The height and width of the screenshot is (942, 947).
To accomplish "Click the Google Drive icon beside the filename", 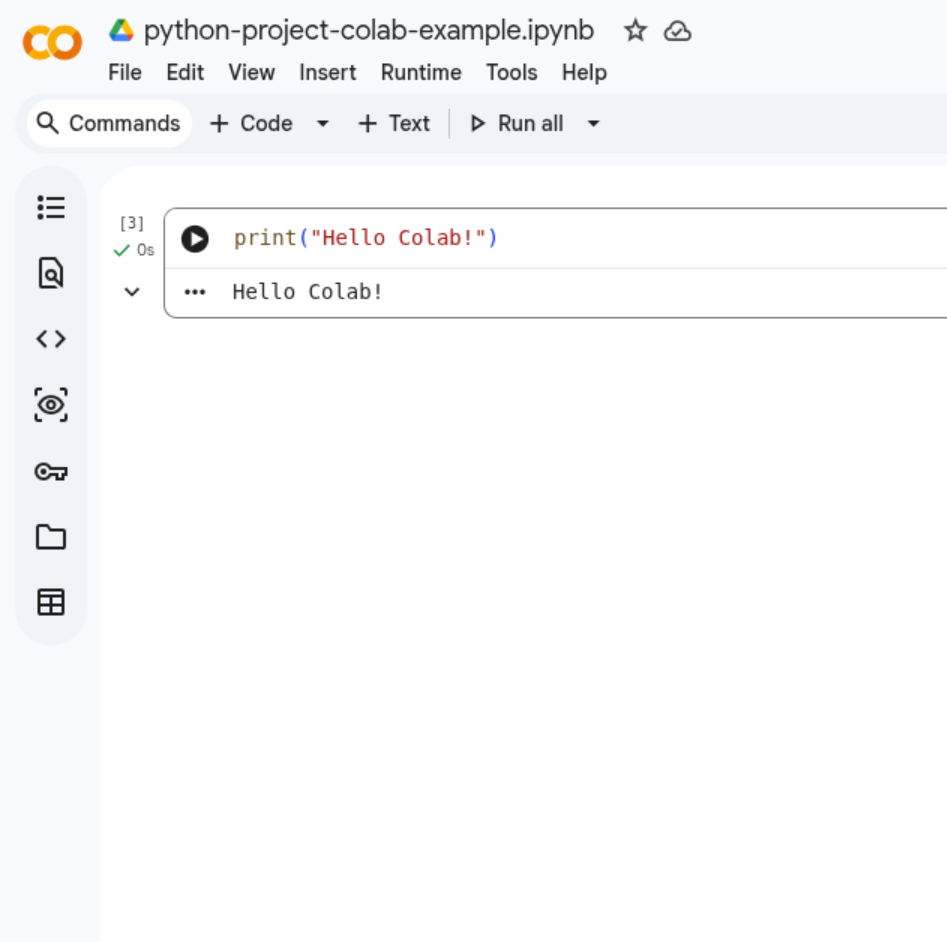I will pyautogui.click(x=121, y=30).
